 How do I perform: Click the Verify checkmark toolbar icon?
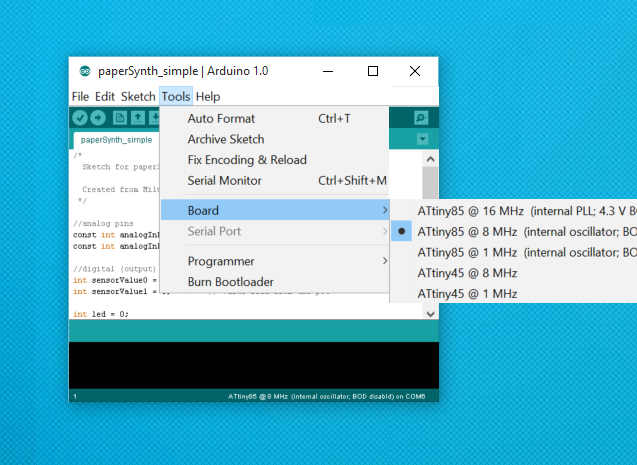[80, 118]
